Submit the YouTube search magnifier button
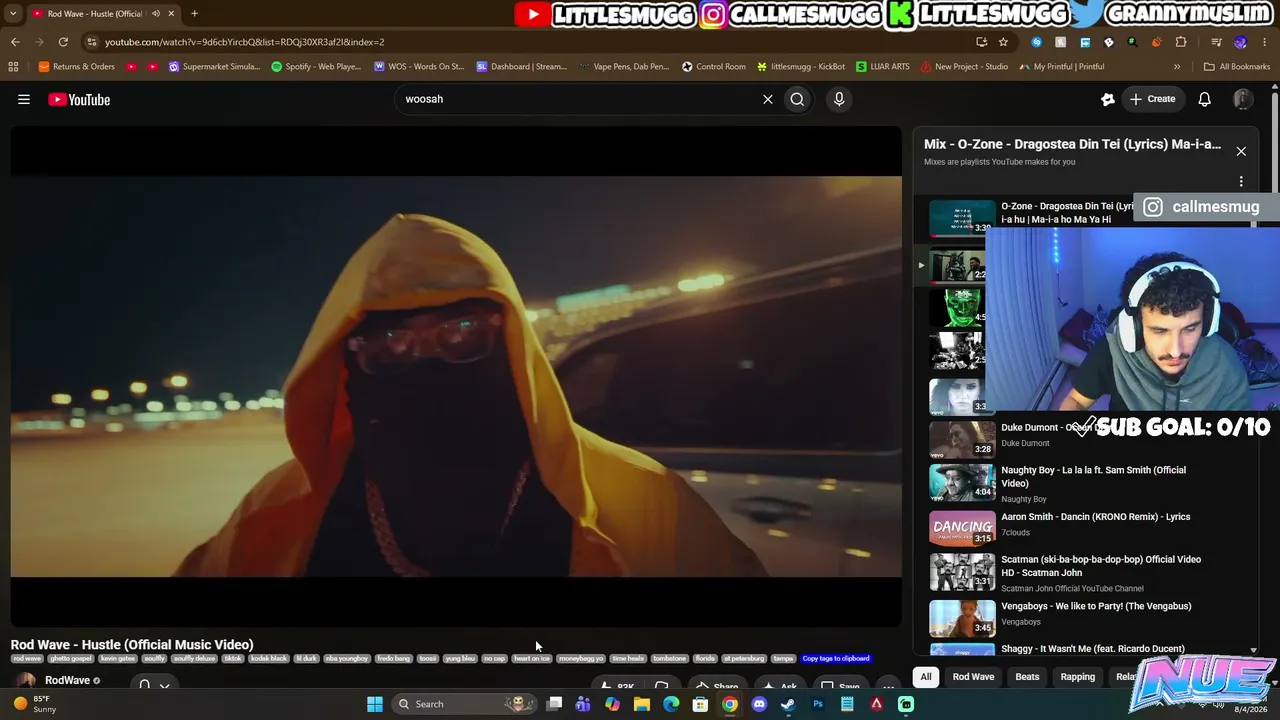The image size is (1280, 720). [797, 99]
